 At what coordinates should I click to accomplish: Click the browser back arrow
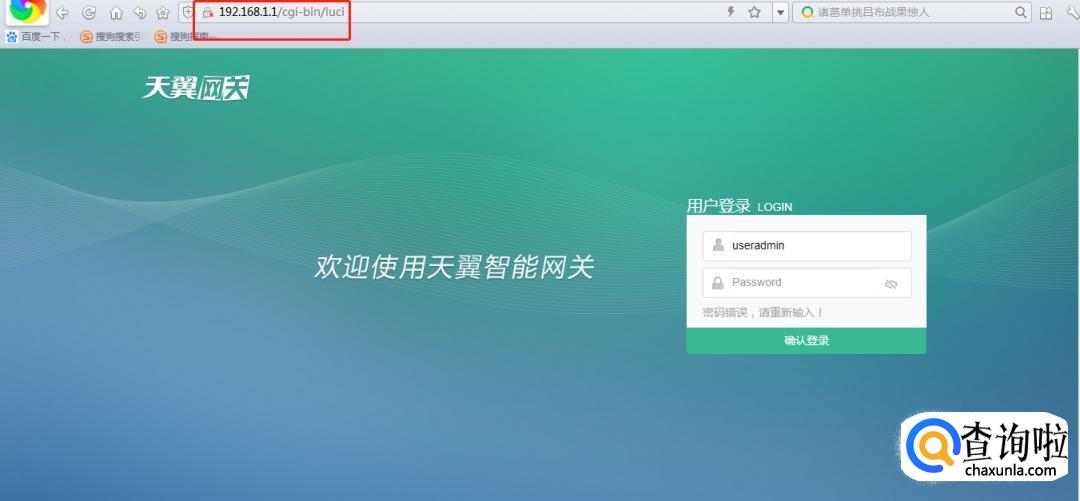(x=62, y=12)
